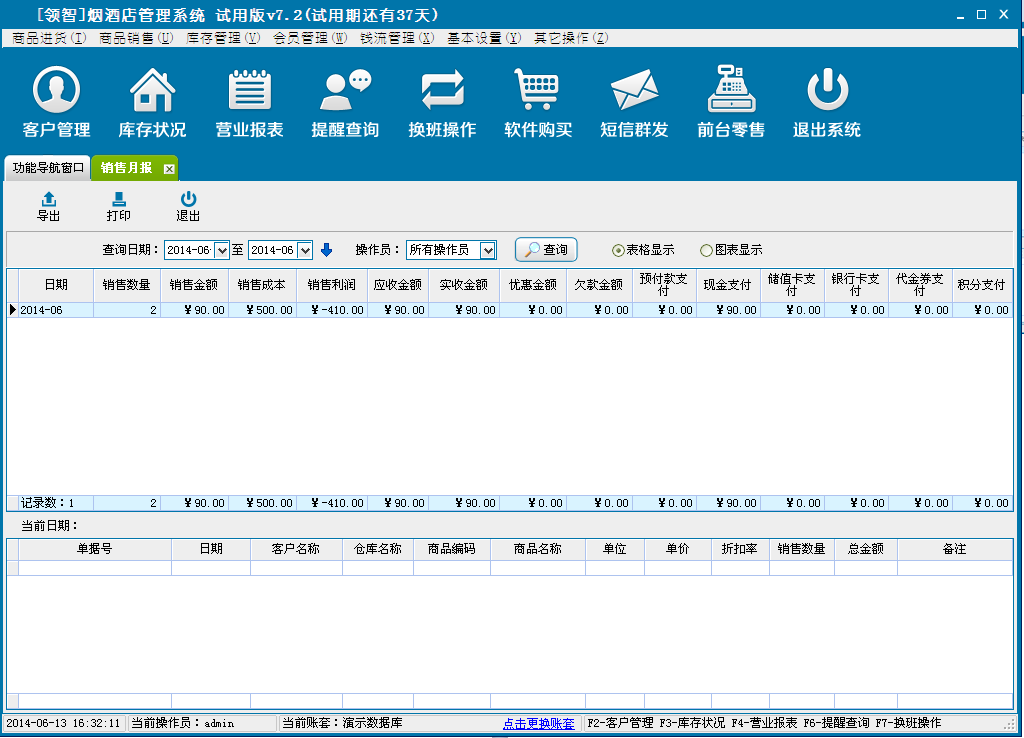
Task: Expand the end date dropdown
Action: click(306, 250)
